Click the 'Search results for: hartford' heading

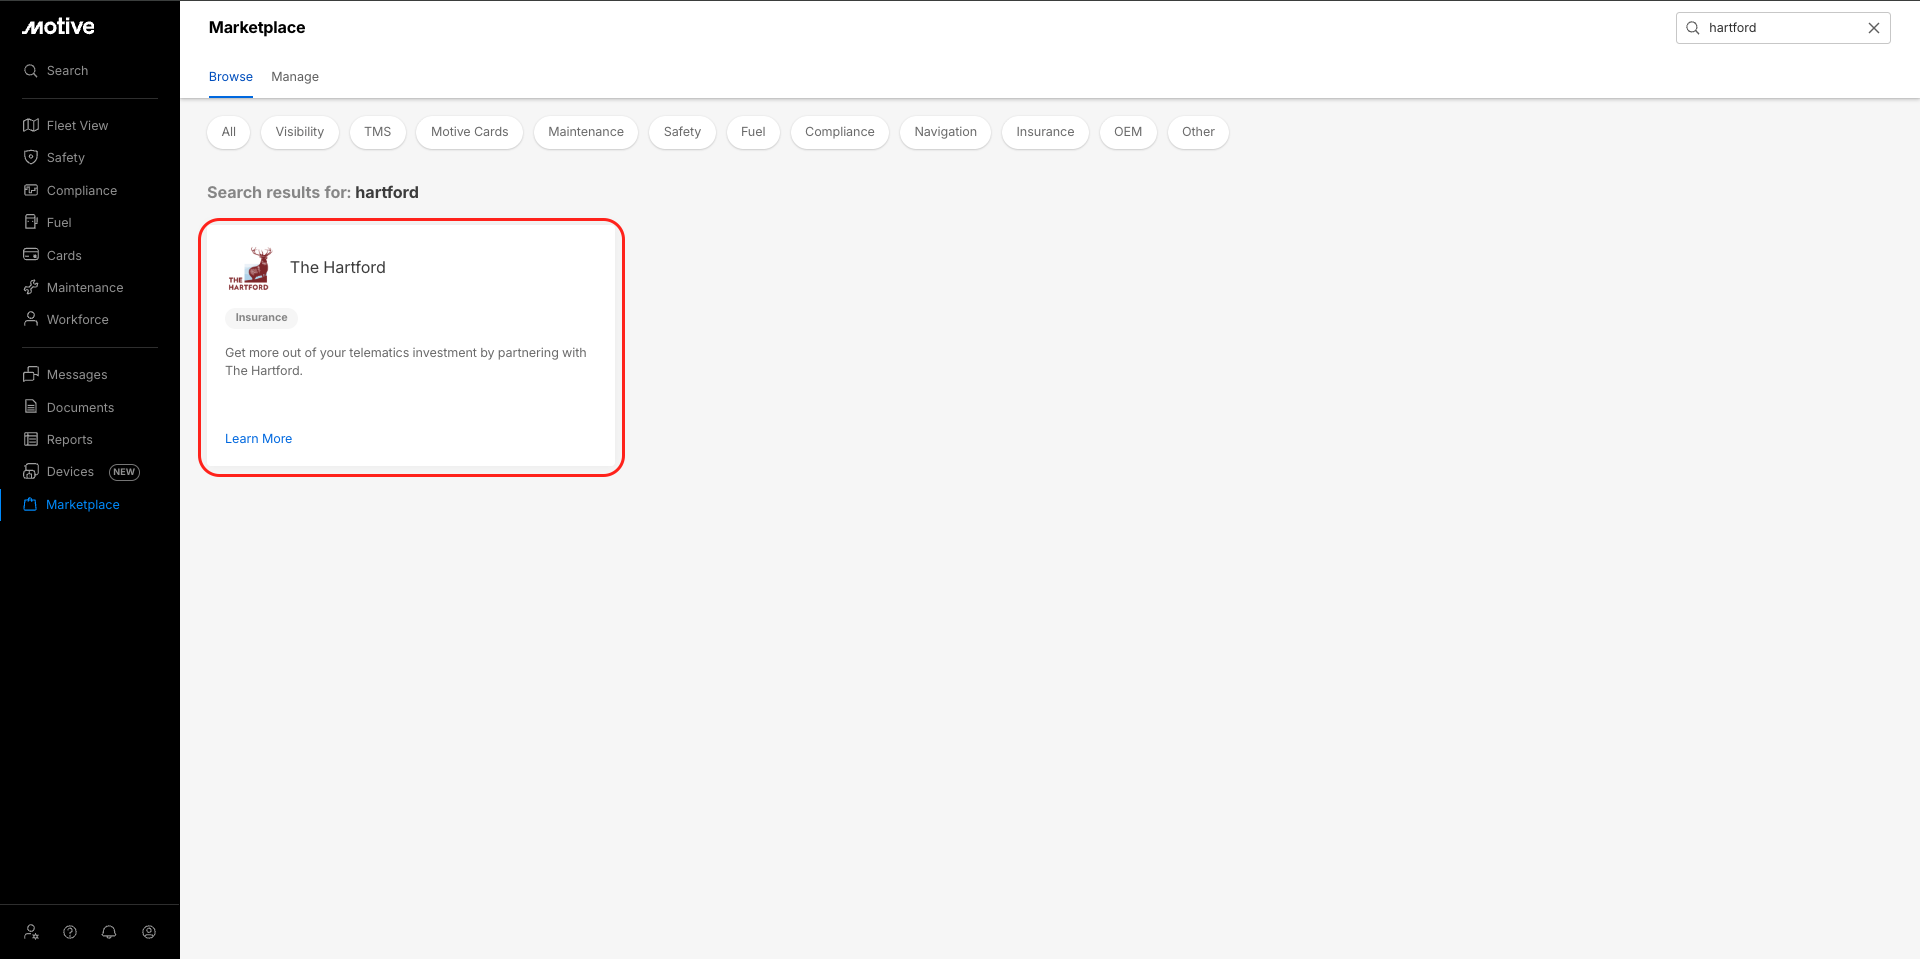(x=313, y=192)
